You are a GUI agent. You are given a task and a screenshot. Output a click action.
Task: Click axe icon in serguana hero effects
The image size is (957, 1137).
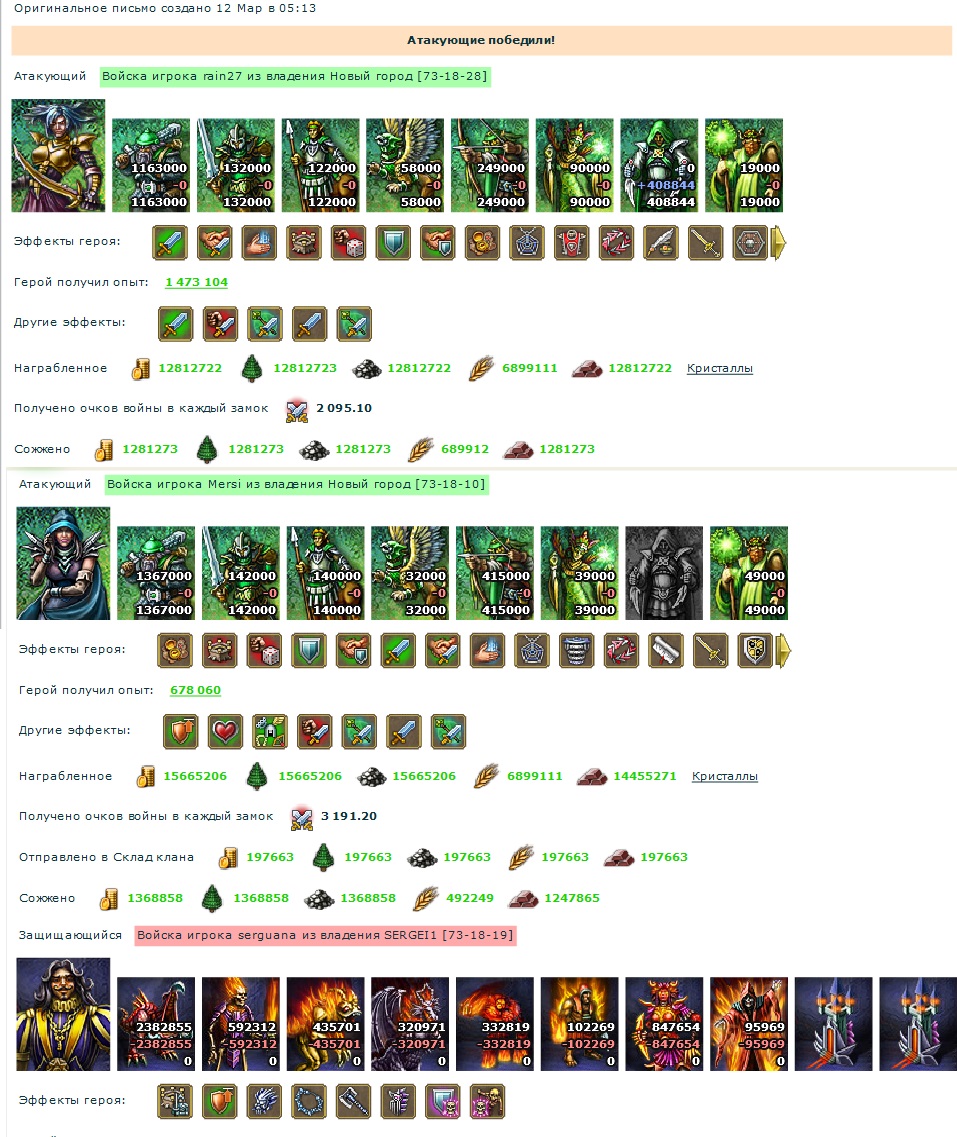pyautogui.click(x=354, y=1101)
